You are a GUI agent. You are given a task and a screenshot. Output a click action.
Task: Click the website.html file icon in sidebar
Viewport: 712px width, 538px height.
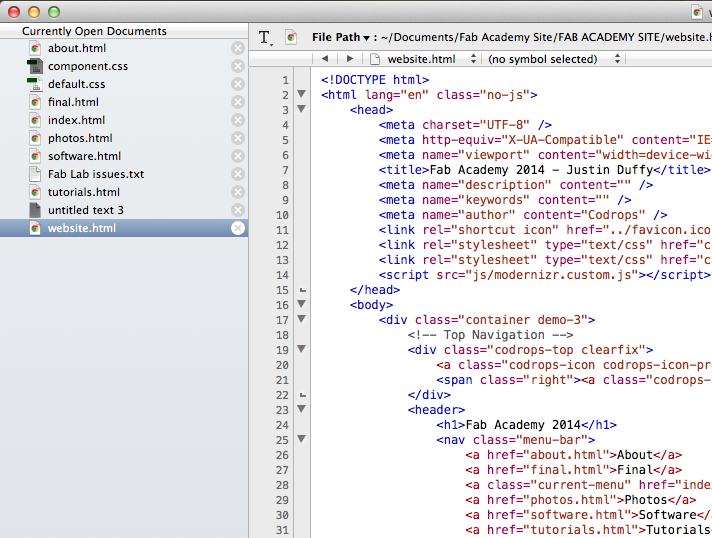[x=35, y=228]
